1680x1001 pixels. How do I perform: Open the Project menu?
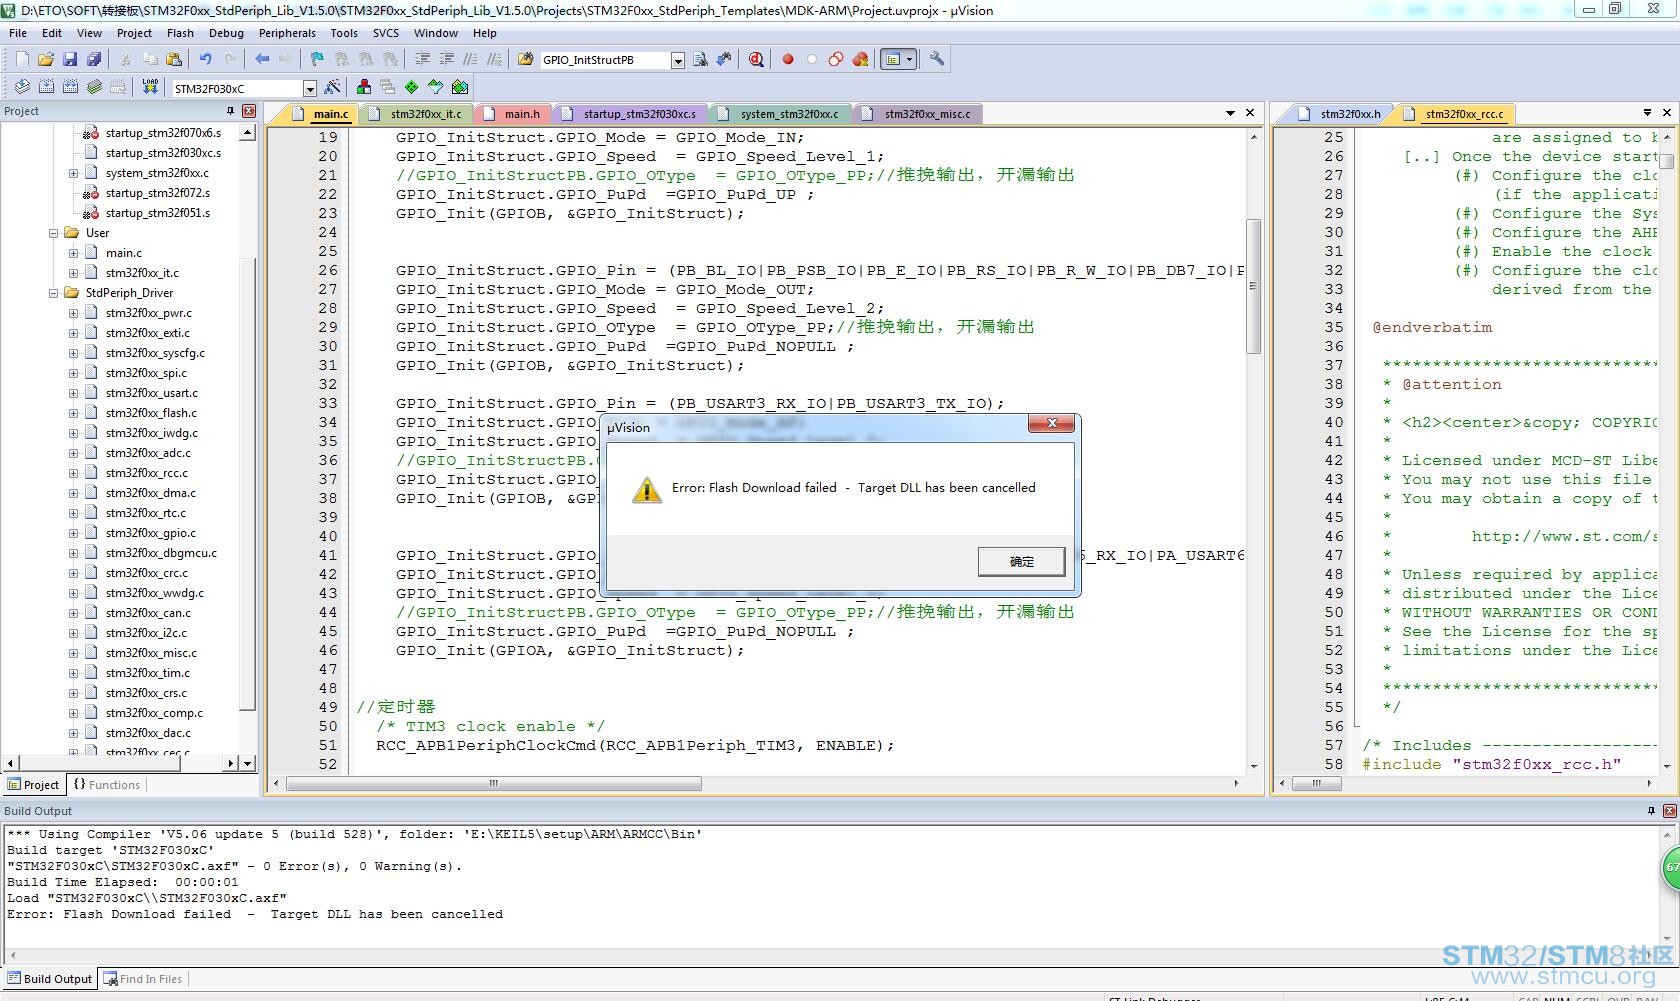[x=134, y=33]
